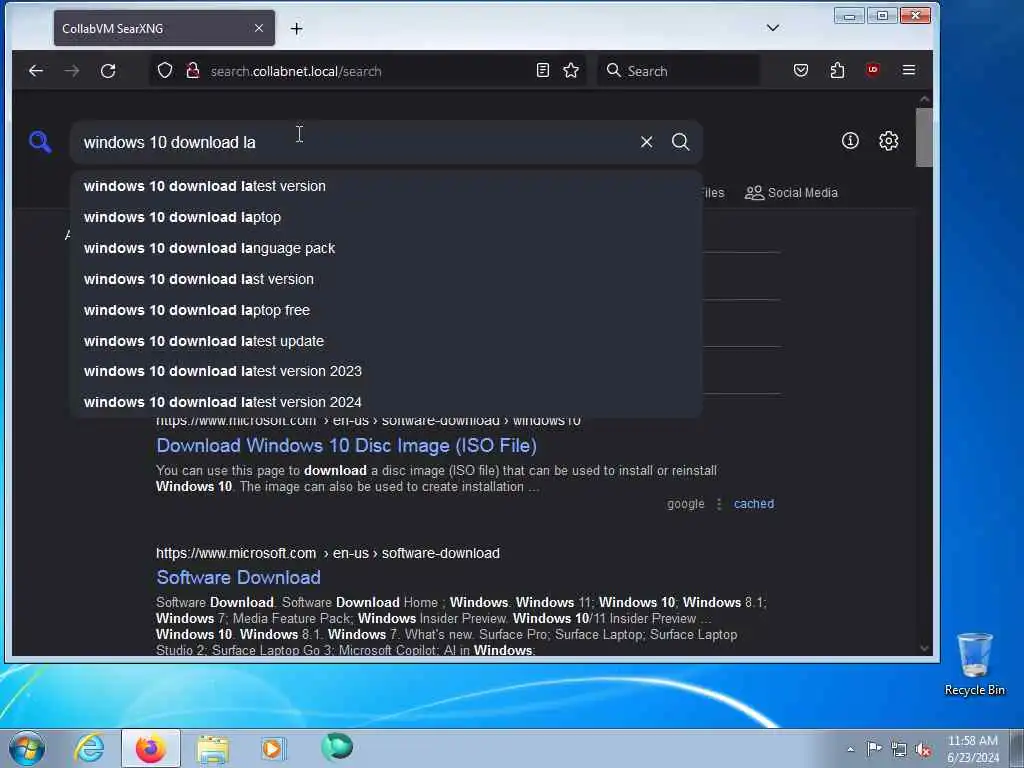
Task: Click the muted volume tray icon
Action: pyautogui.click(x=923, y=749)
